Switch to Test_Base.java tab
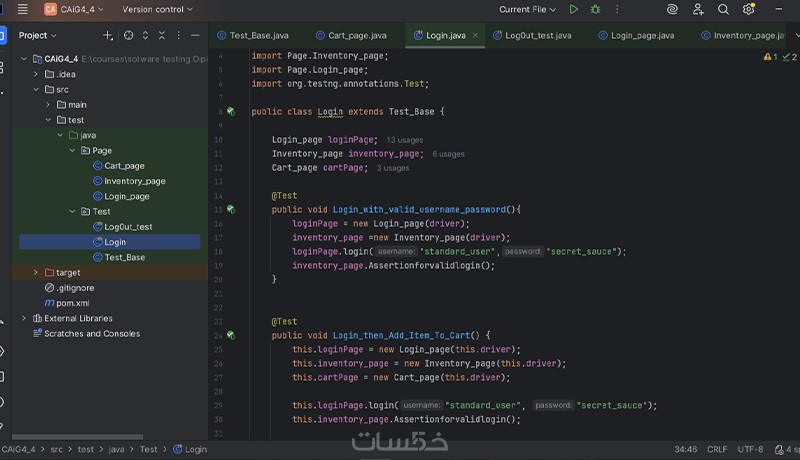800x460 pixels. 253,35
